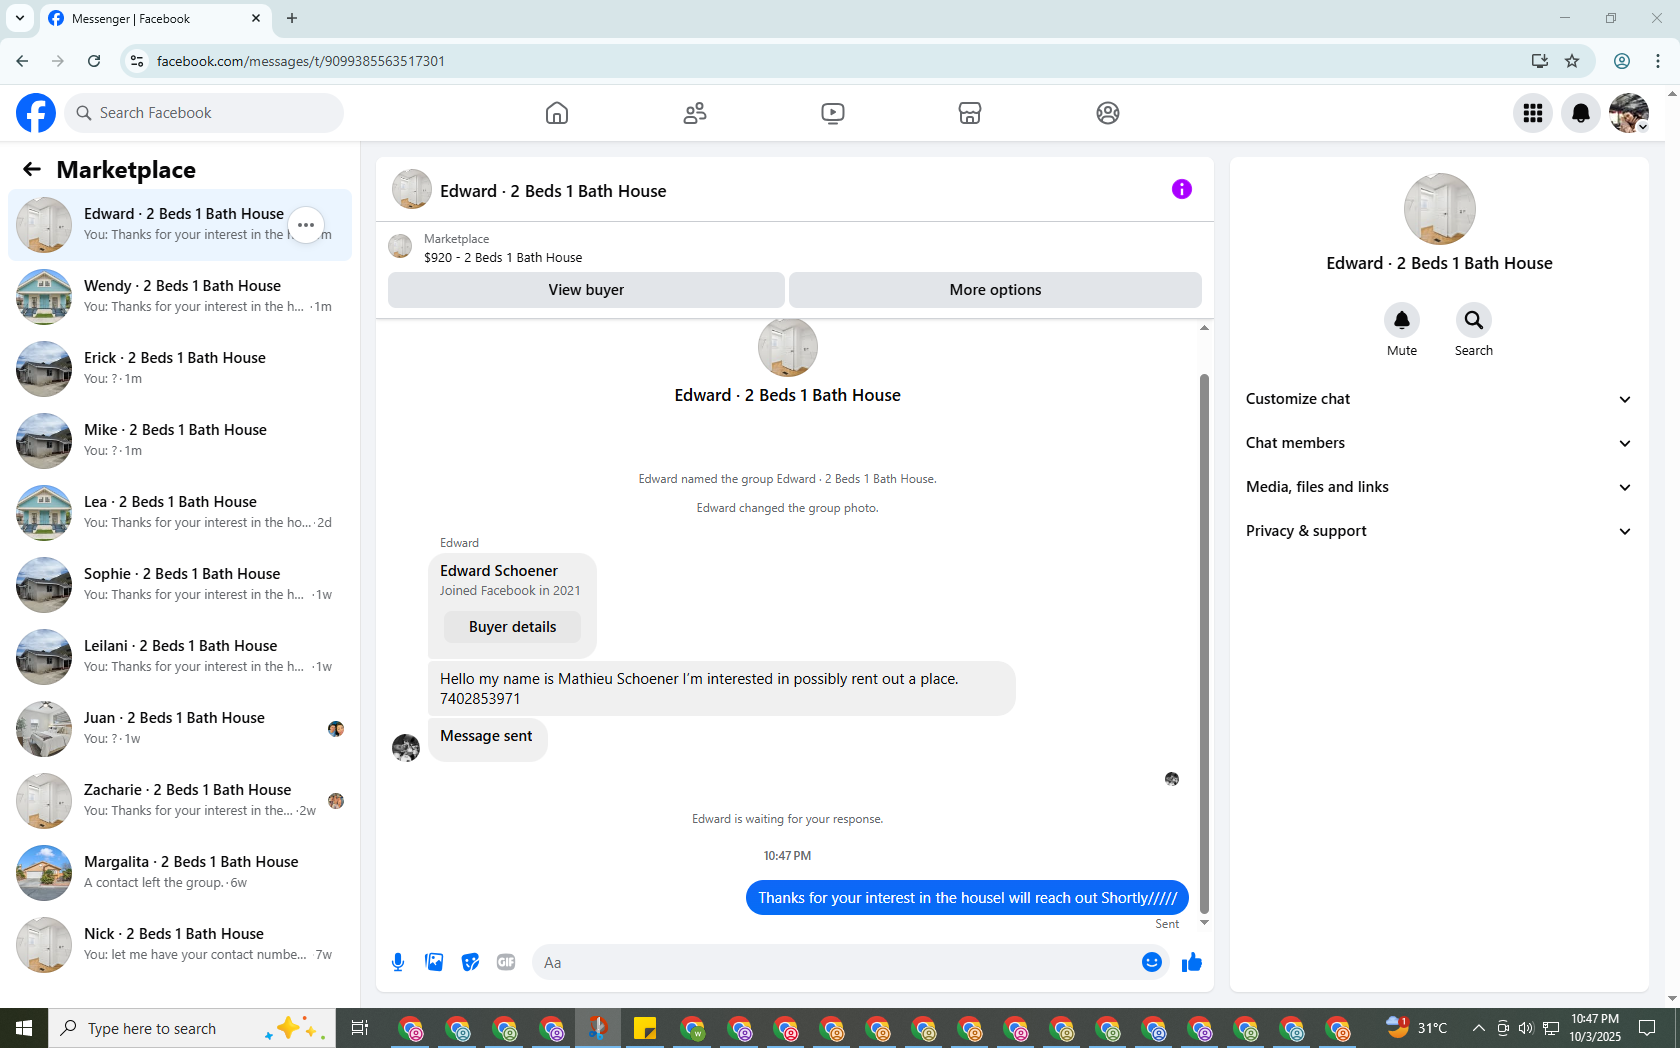Open Mike · 2 Beds 1 Bath House conversation
The image size is (1680, 1048).
(x=180, y=441)
